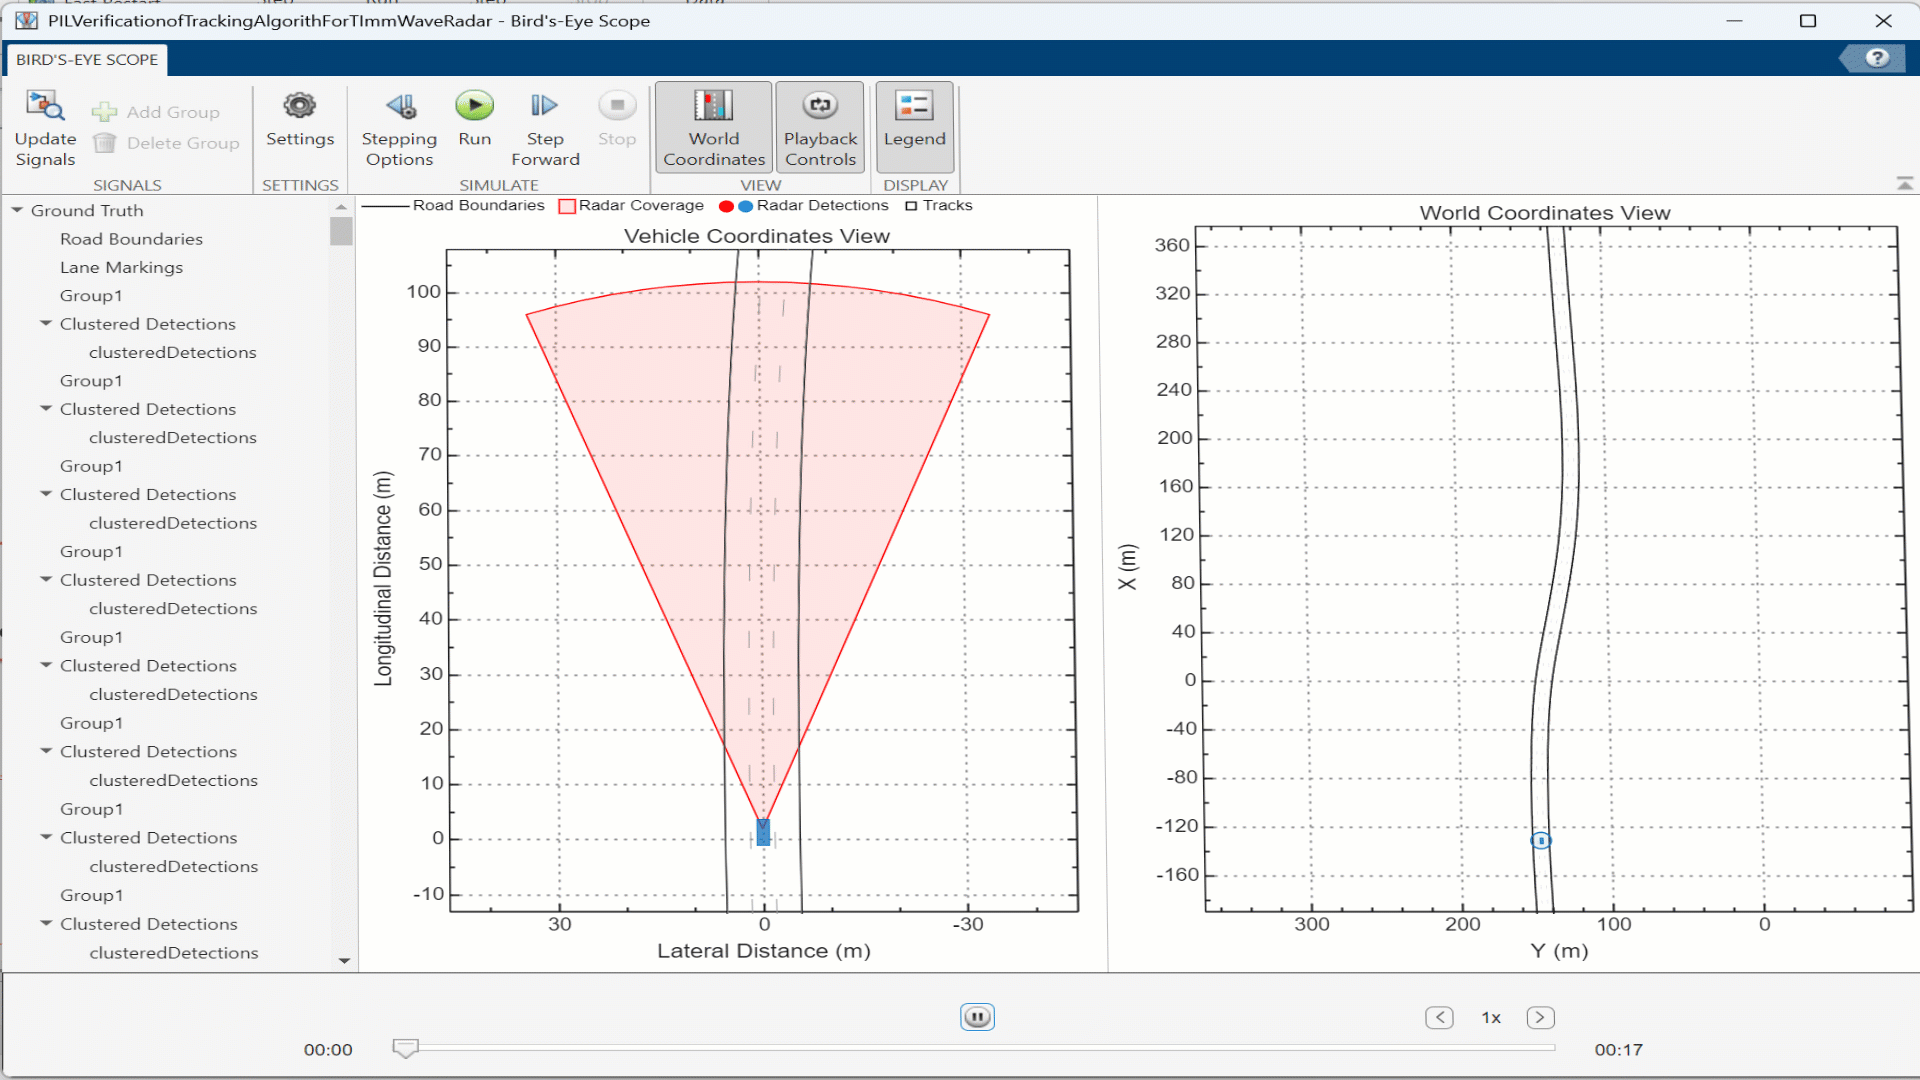Click the Add Group icon

[x=104, y=112]
